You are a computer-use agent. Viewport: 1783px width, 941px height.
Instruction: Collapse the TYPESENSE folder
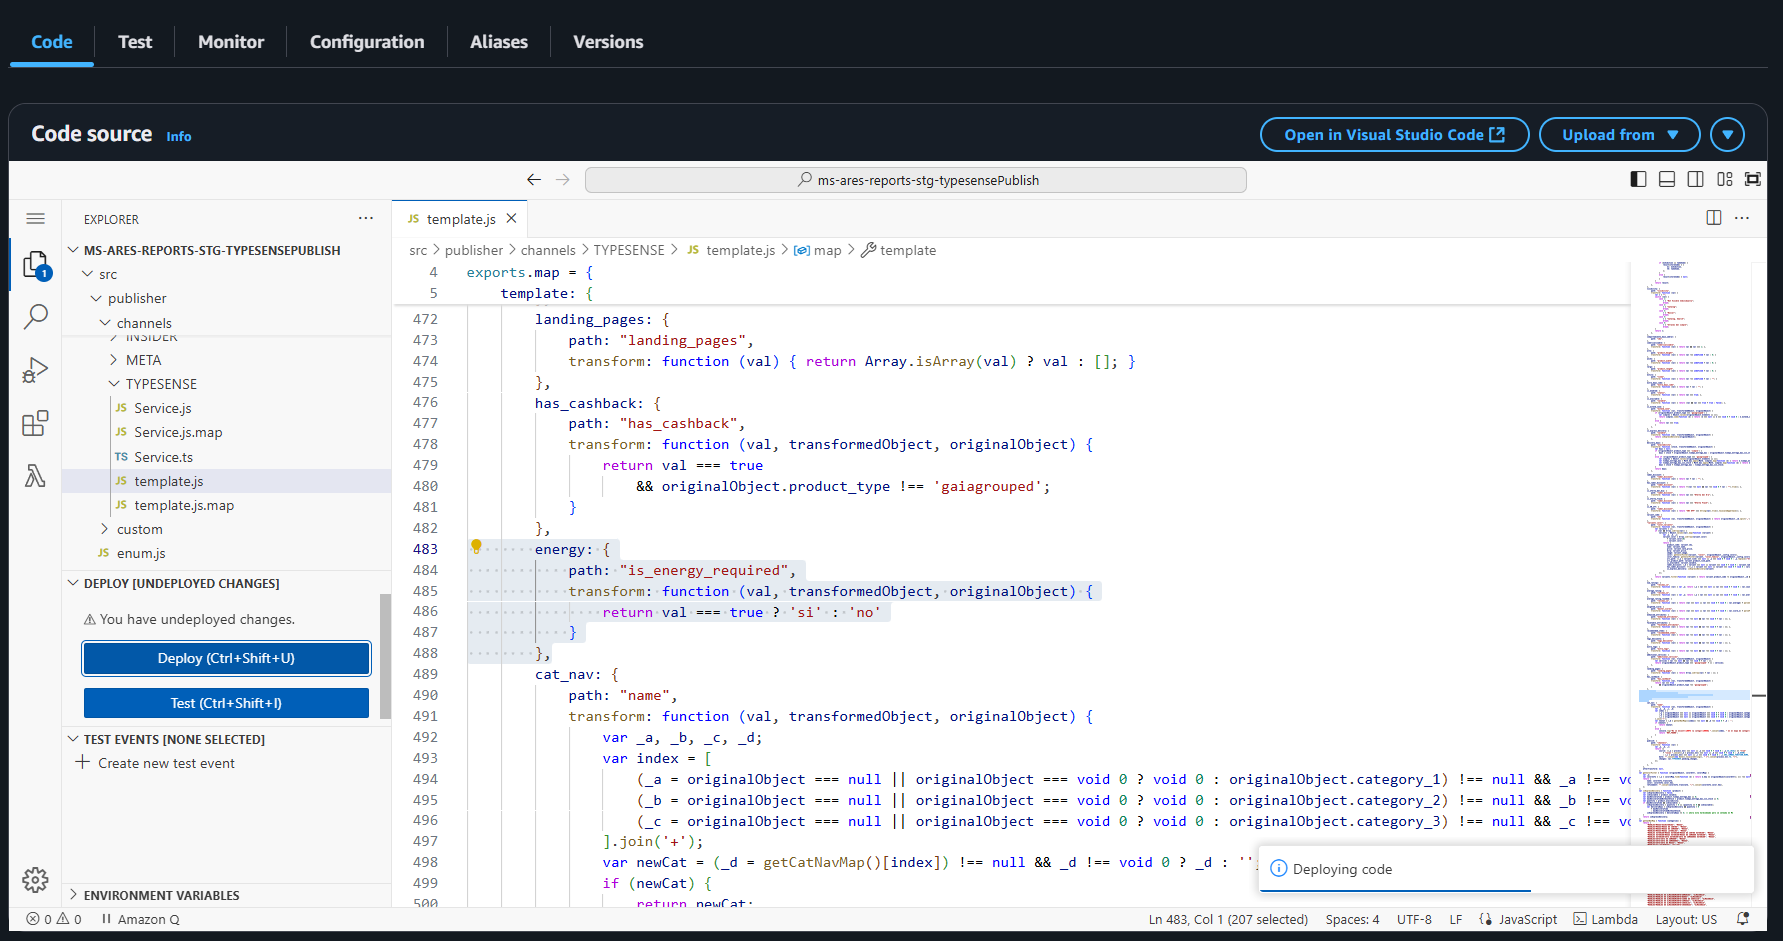click(160, 384)
